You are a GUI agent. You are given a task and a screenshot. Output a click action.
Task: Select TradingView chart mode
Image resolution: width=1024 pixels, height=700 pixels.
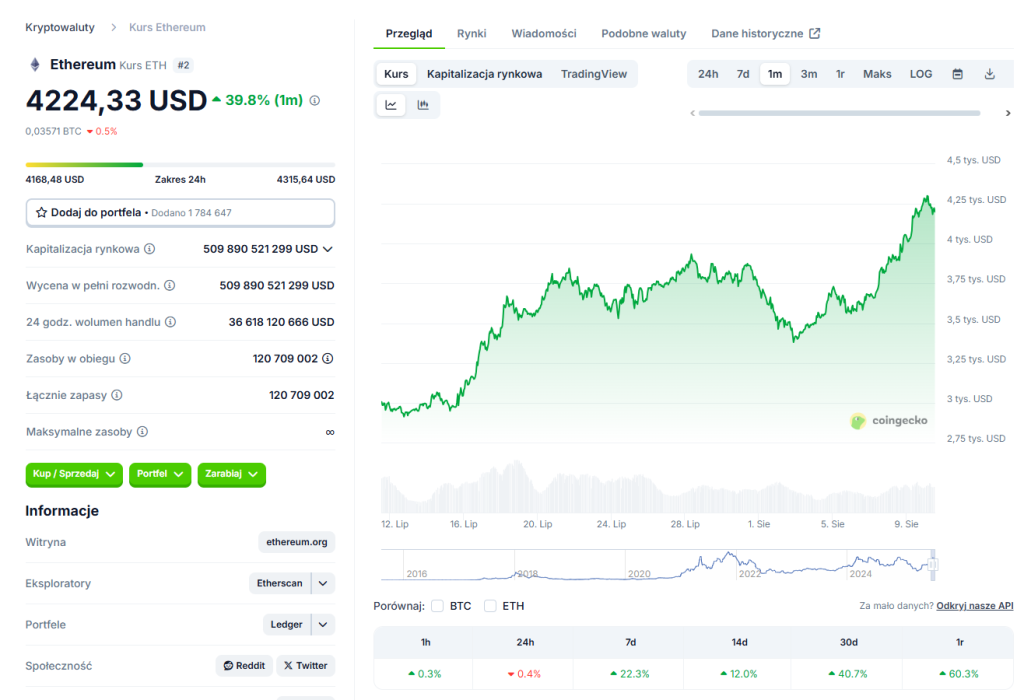(x=594, y=74)
